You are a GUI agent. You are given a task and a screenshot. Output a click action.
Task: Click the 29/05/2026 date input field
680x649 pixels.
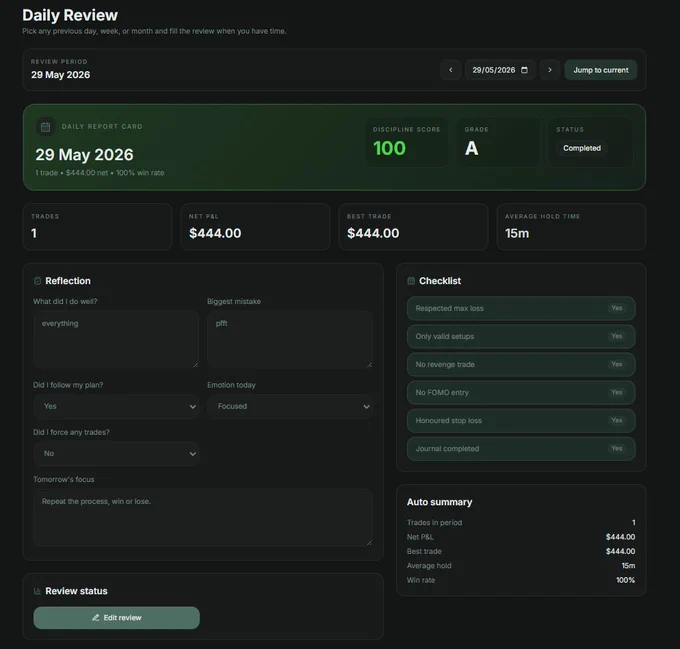(x=500, y=70)
